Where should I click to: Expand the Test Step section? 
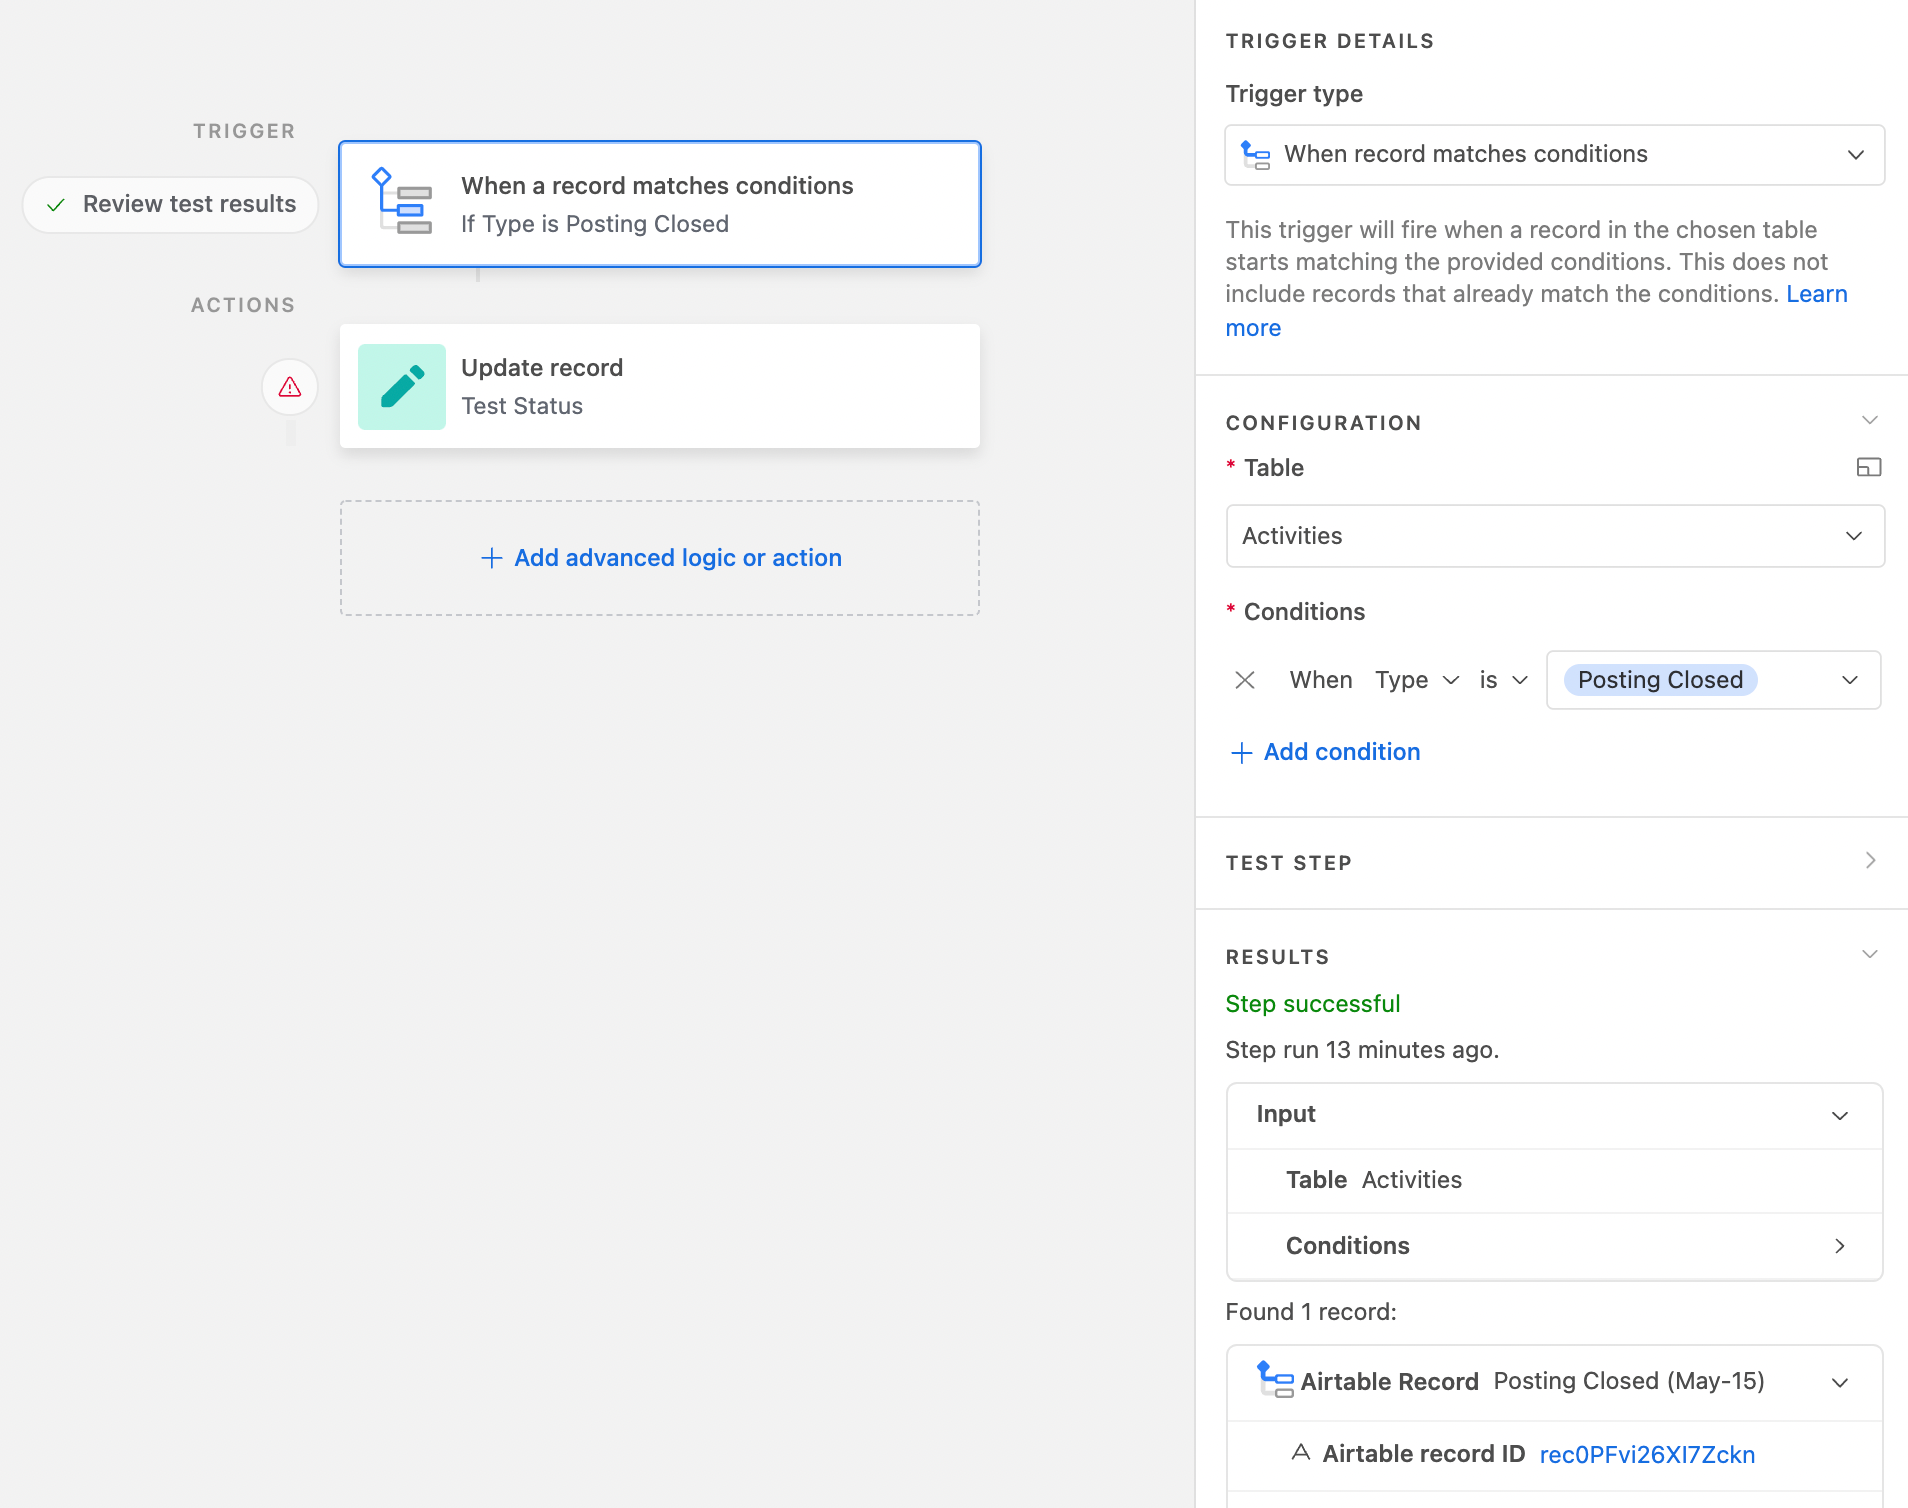(1869, 860)
